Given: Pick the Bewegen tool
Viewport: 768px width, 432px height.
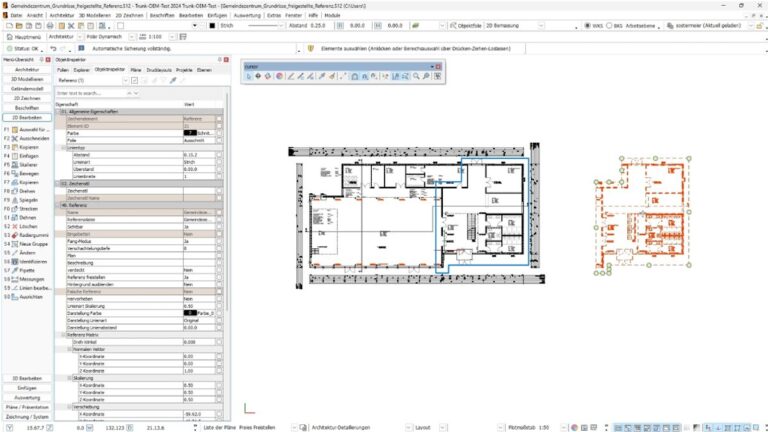Looking at the screenshot, I should click(24, 174).
